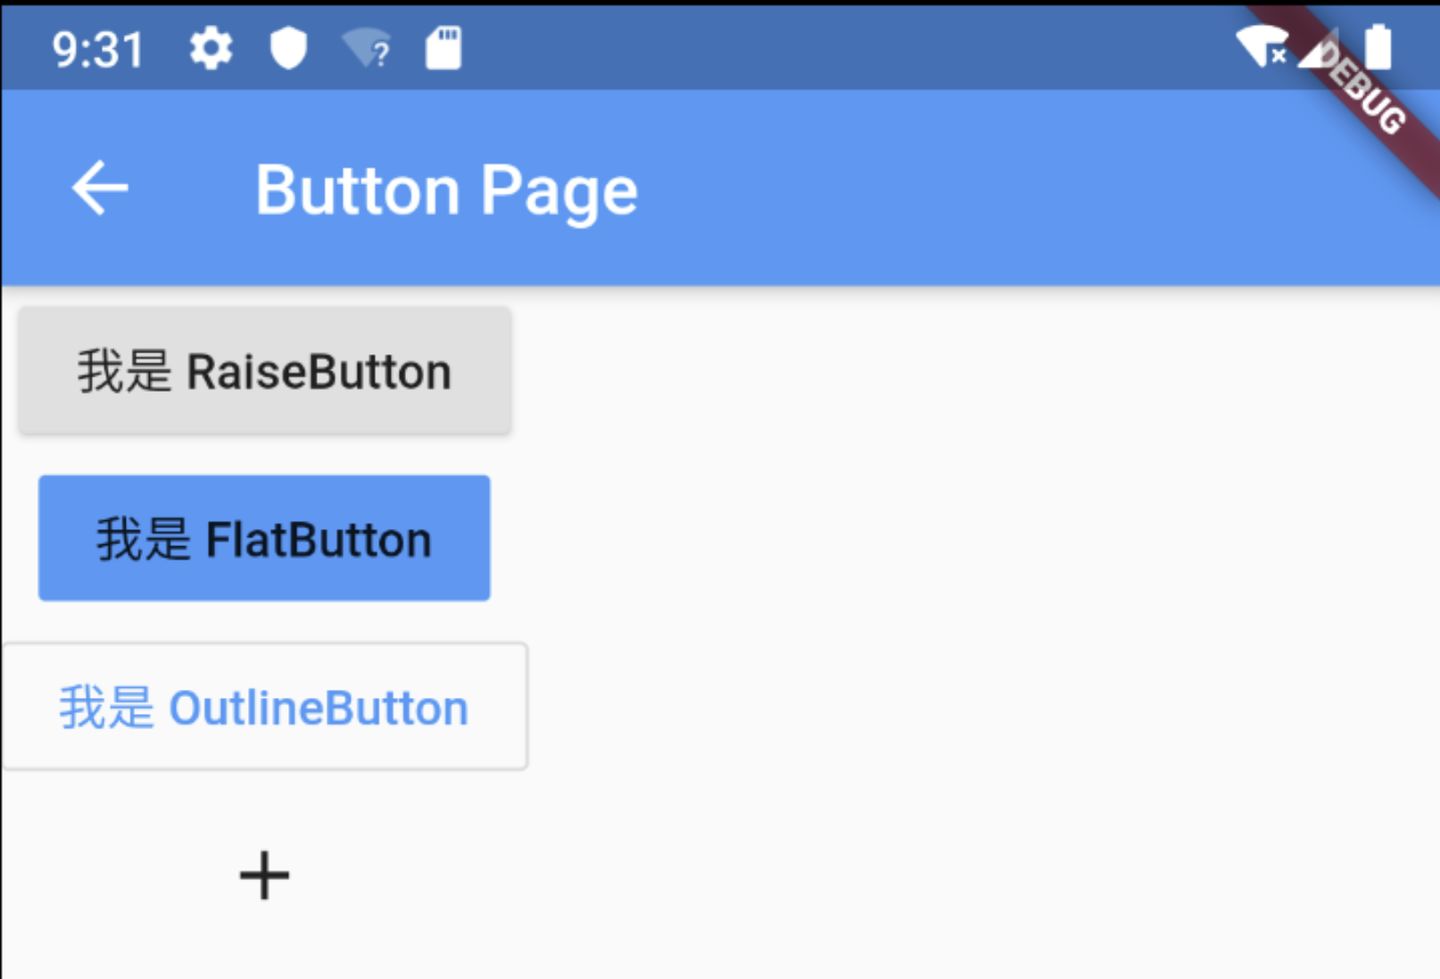Tap the 9:31 clock in status bar

[98, 49]
